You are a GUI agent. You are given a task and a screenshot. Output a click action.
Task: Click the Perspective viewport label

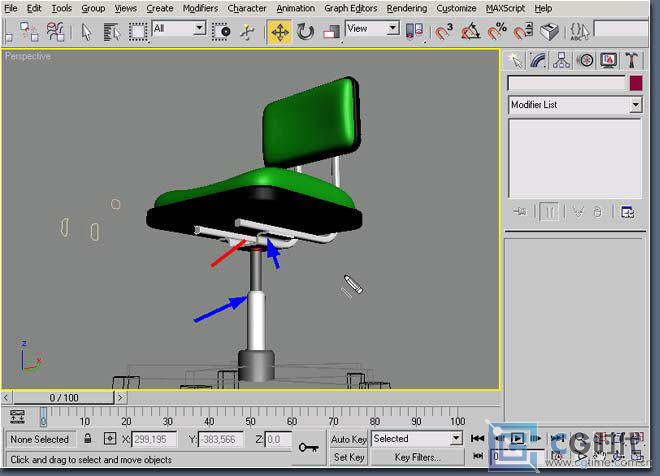28,56
